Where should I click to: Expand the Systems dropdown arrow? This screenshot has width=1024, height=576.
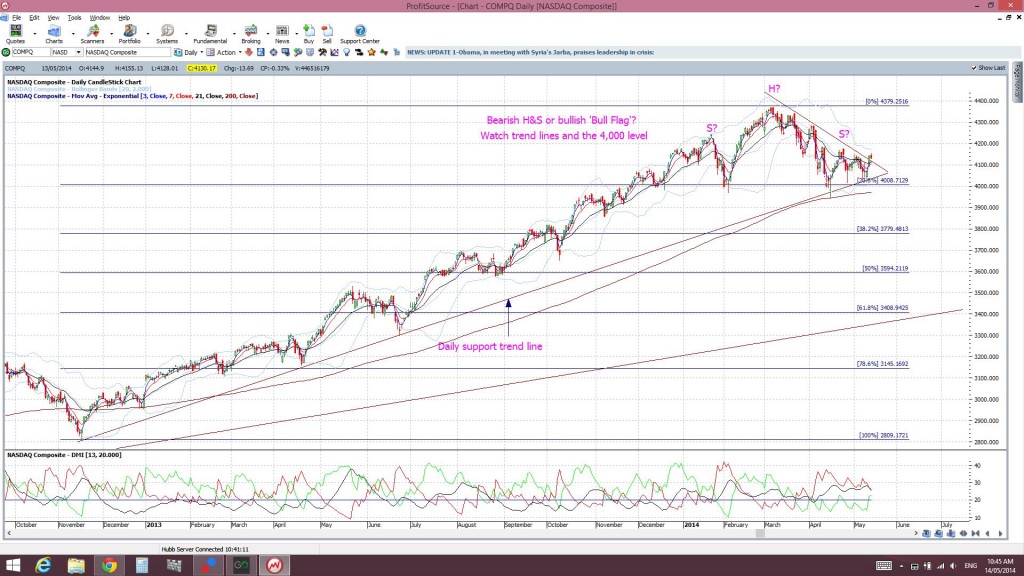point(186,33)
